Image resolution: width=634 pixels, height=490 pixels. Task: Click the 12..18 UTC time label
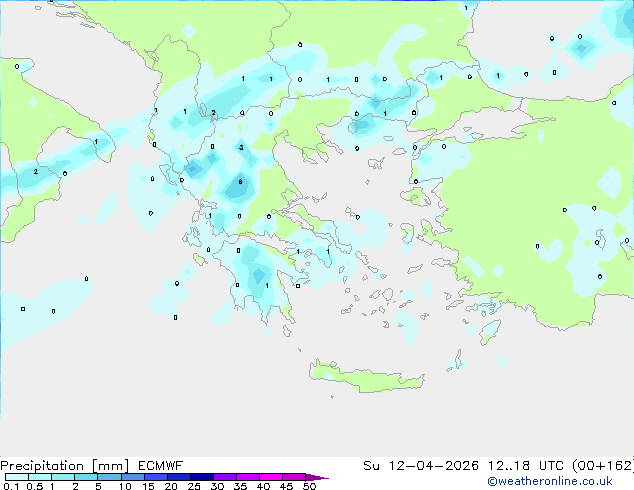click(528, 466)
